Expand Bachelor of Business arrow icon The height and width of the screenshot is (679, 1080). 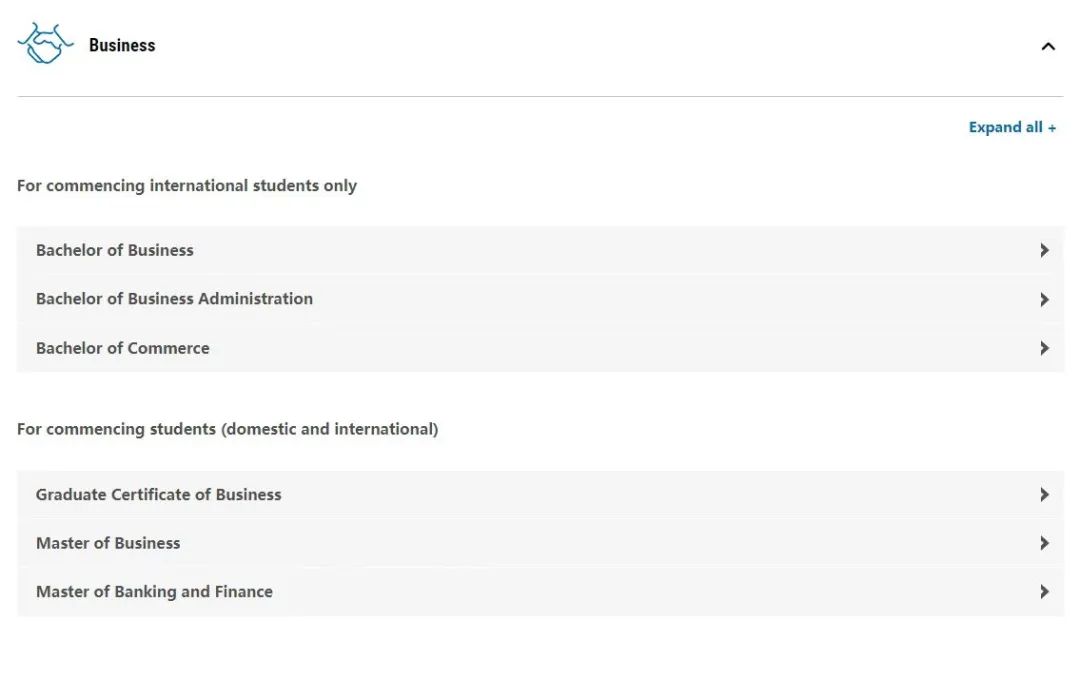pos(1044,250)
